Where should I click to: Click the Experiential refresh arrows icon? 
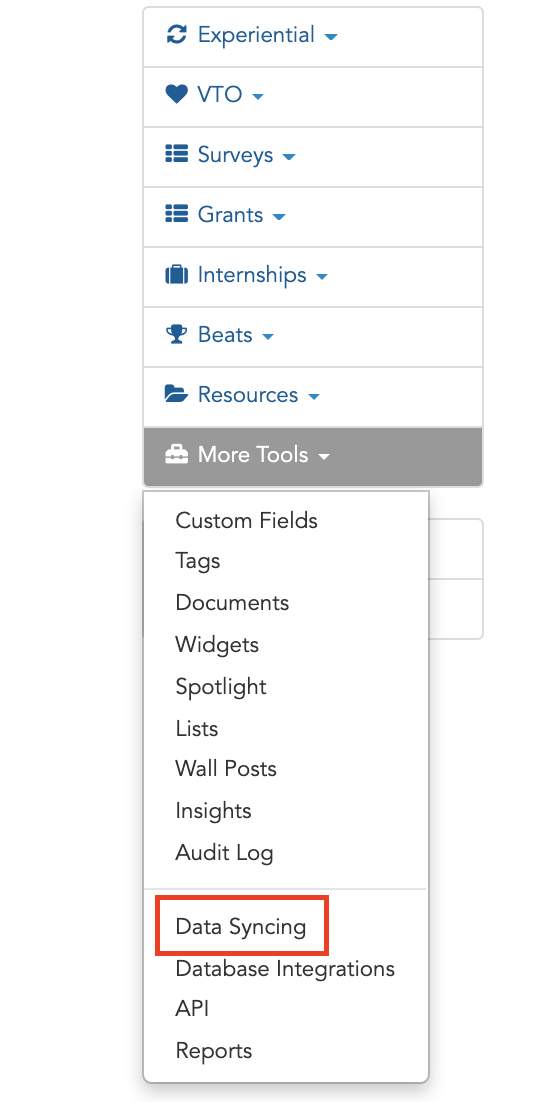click(x=176, y=34)
